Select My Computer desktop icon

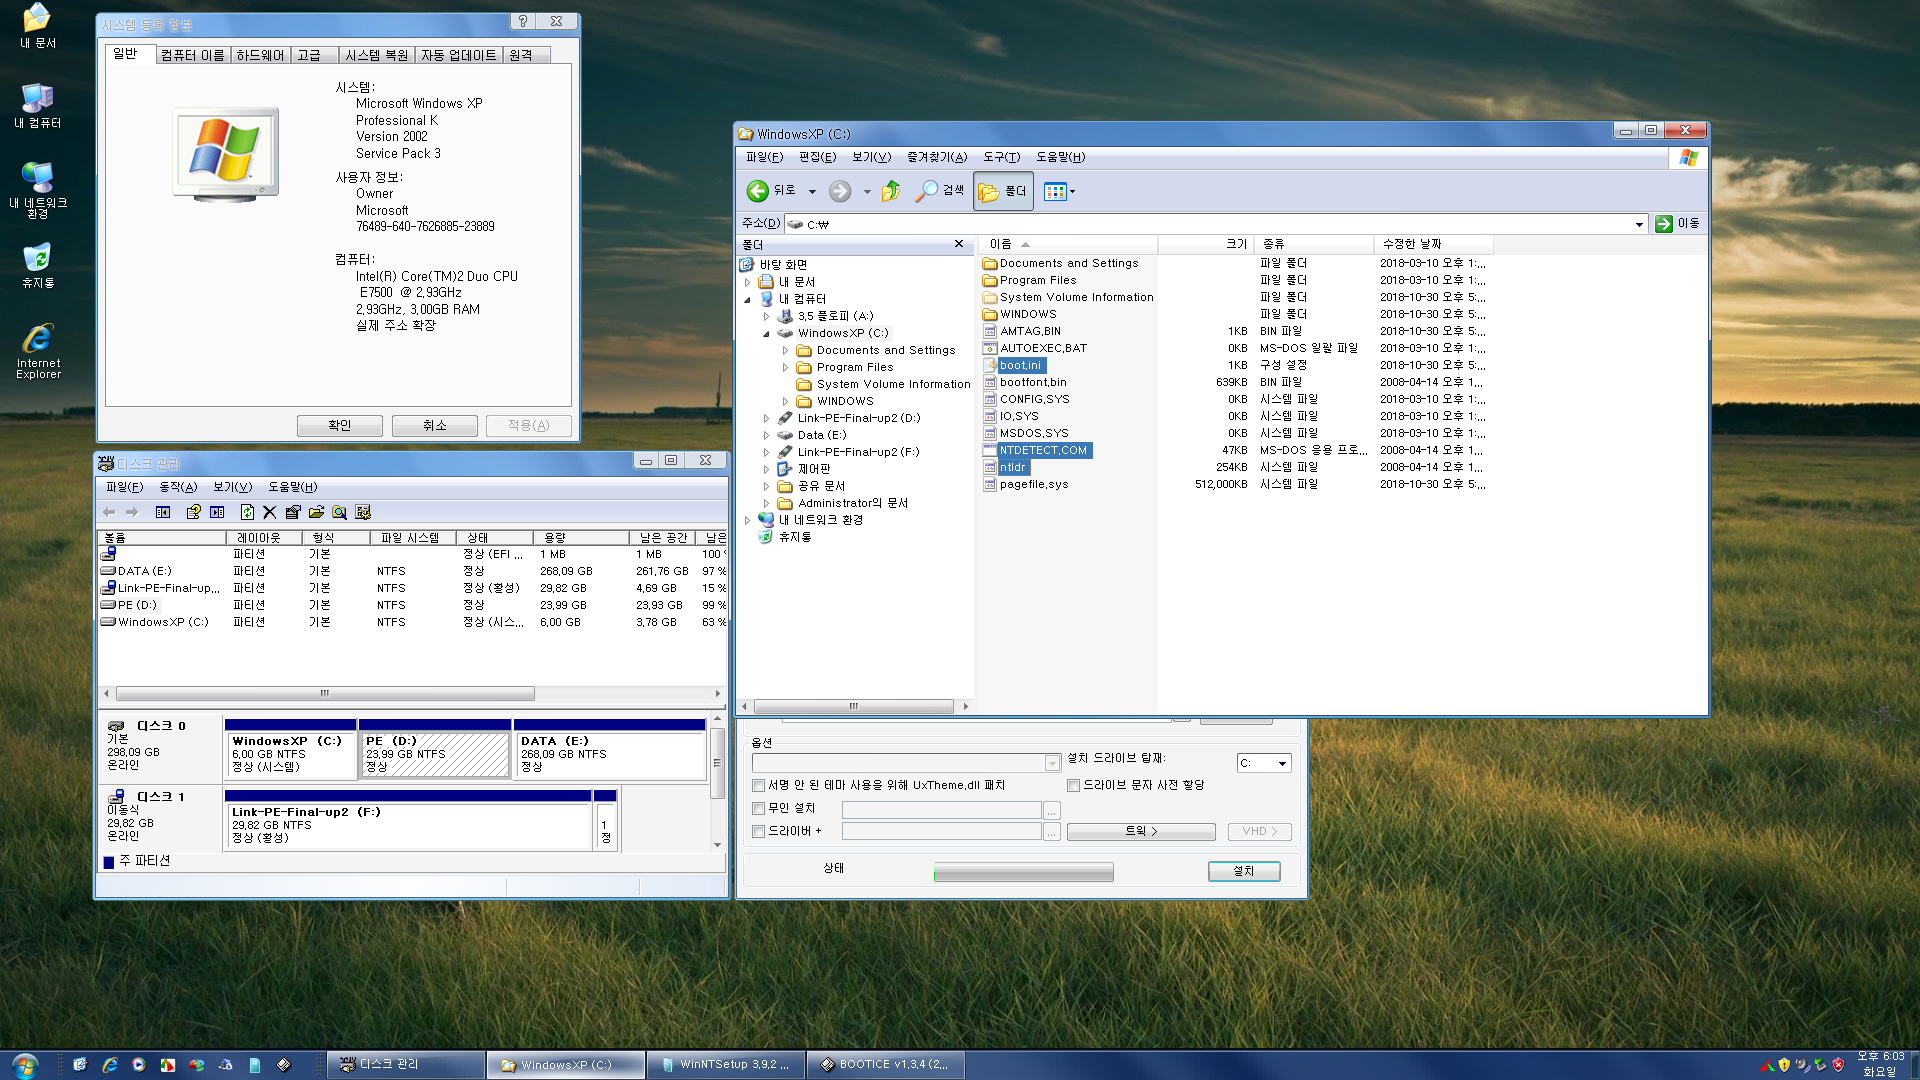38,106
